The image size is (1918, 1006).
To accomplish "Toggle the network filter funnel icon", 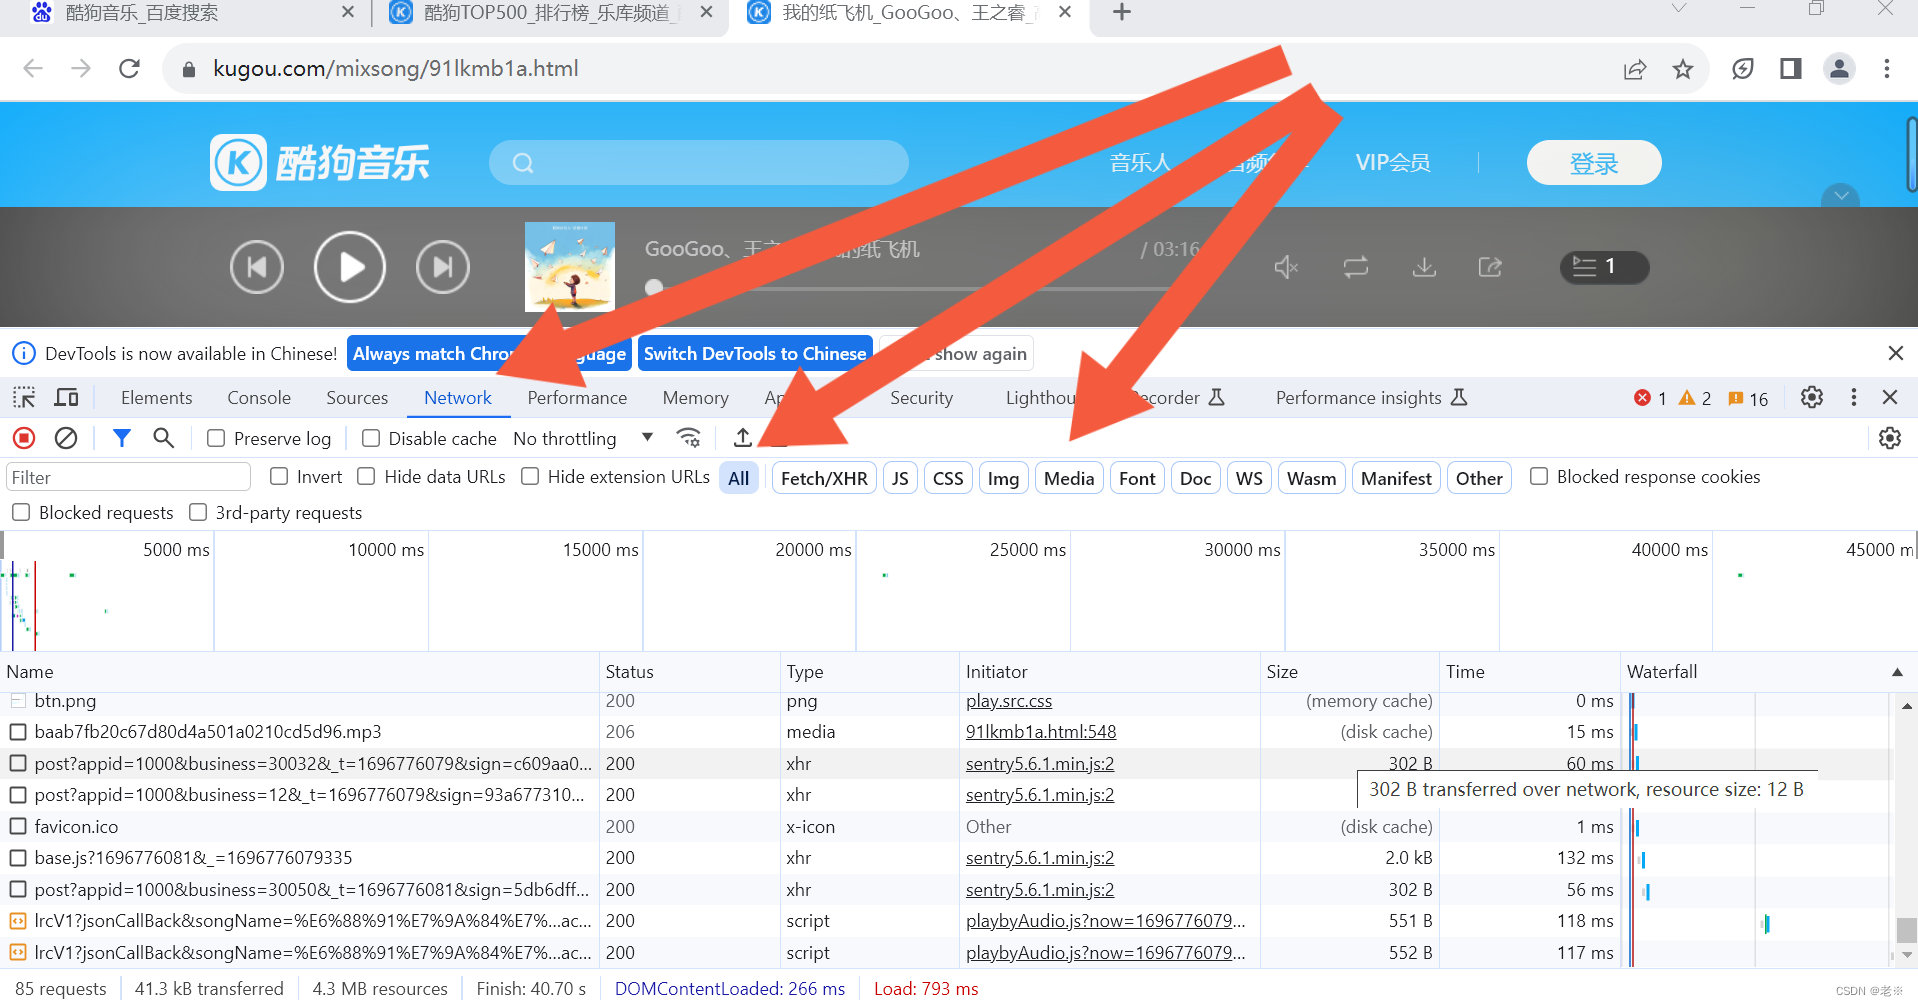I will [x=122, y=438].
